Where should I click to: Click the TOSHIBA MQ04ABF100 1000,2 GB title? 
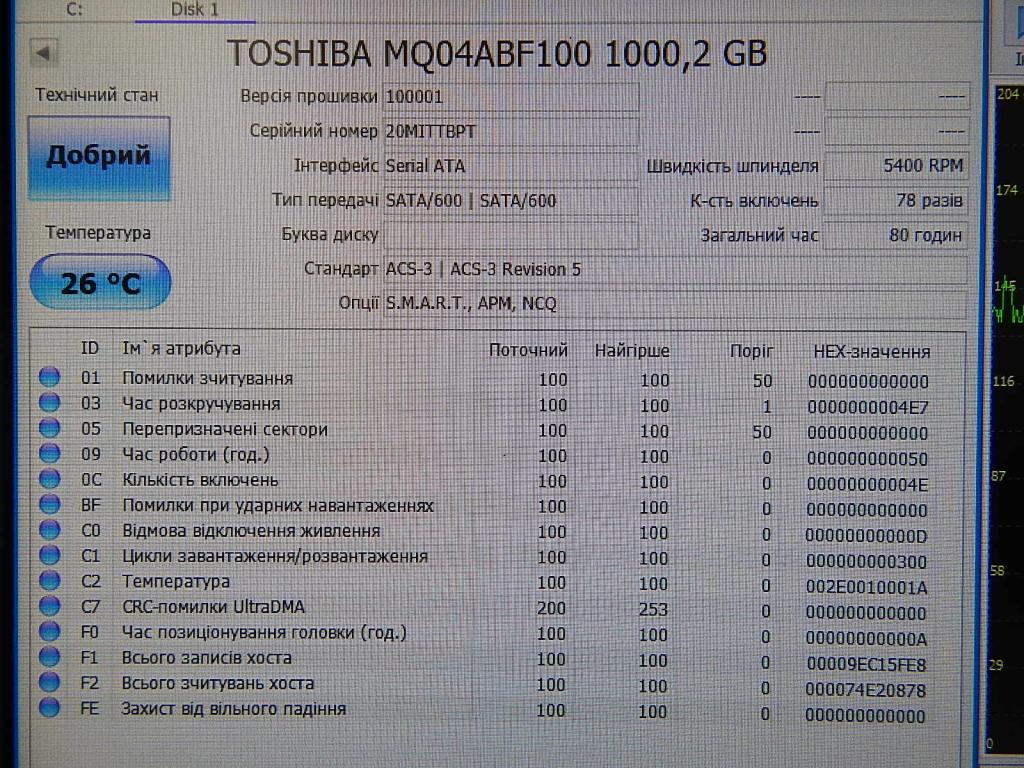click(x=497, y=53)
